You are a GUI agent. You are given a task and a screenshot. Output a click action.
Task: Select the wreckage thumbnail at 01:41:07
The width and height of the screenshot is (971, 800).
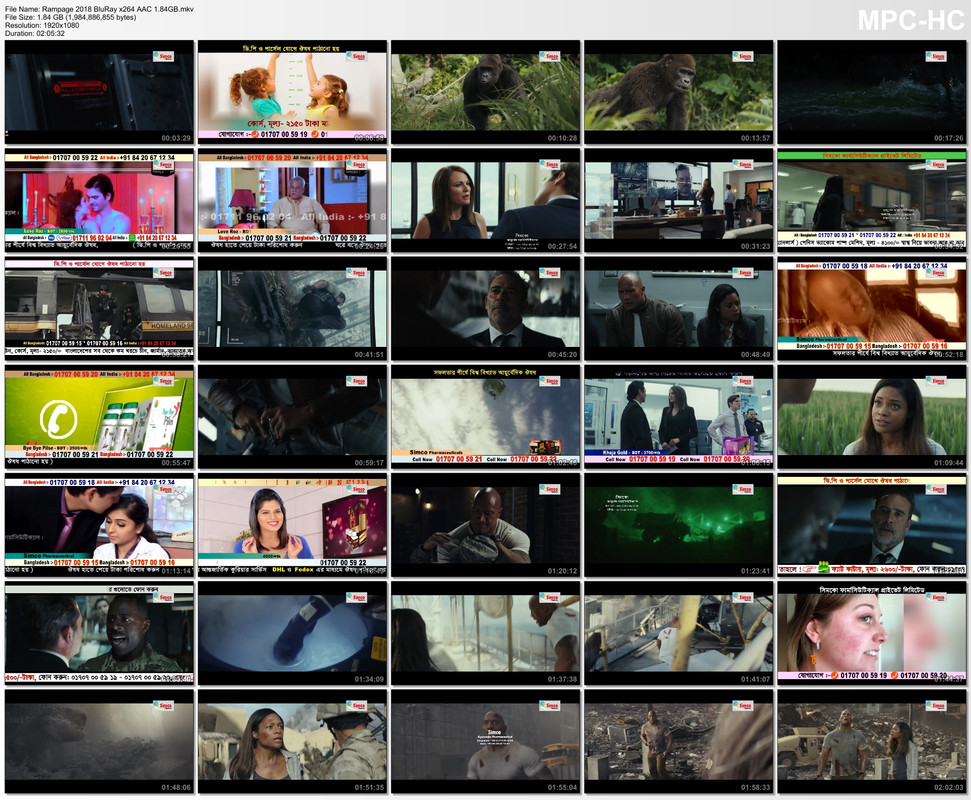(679, 633)
